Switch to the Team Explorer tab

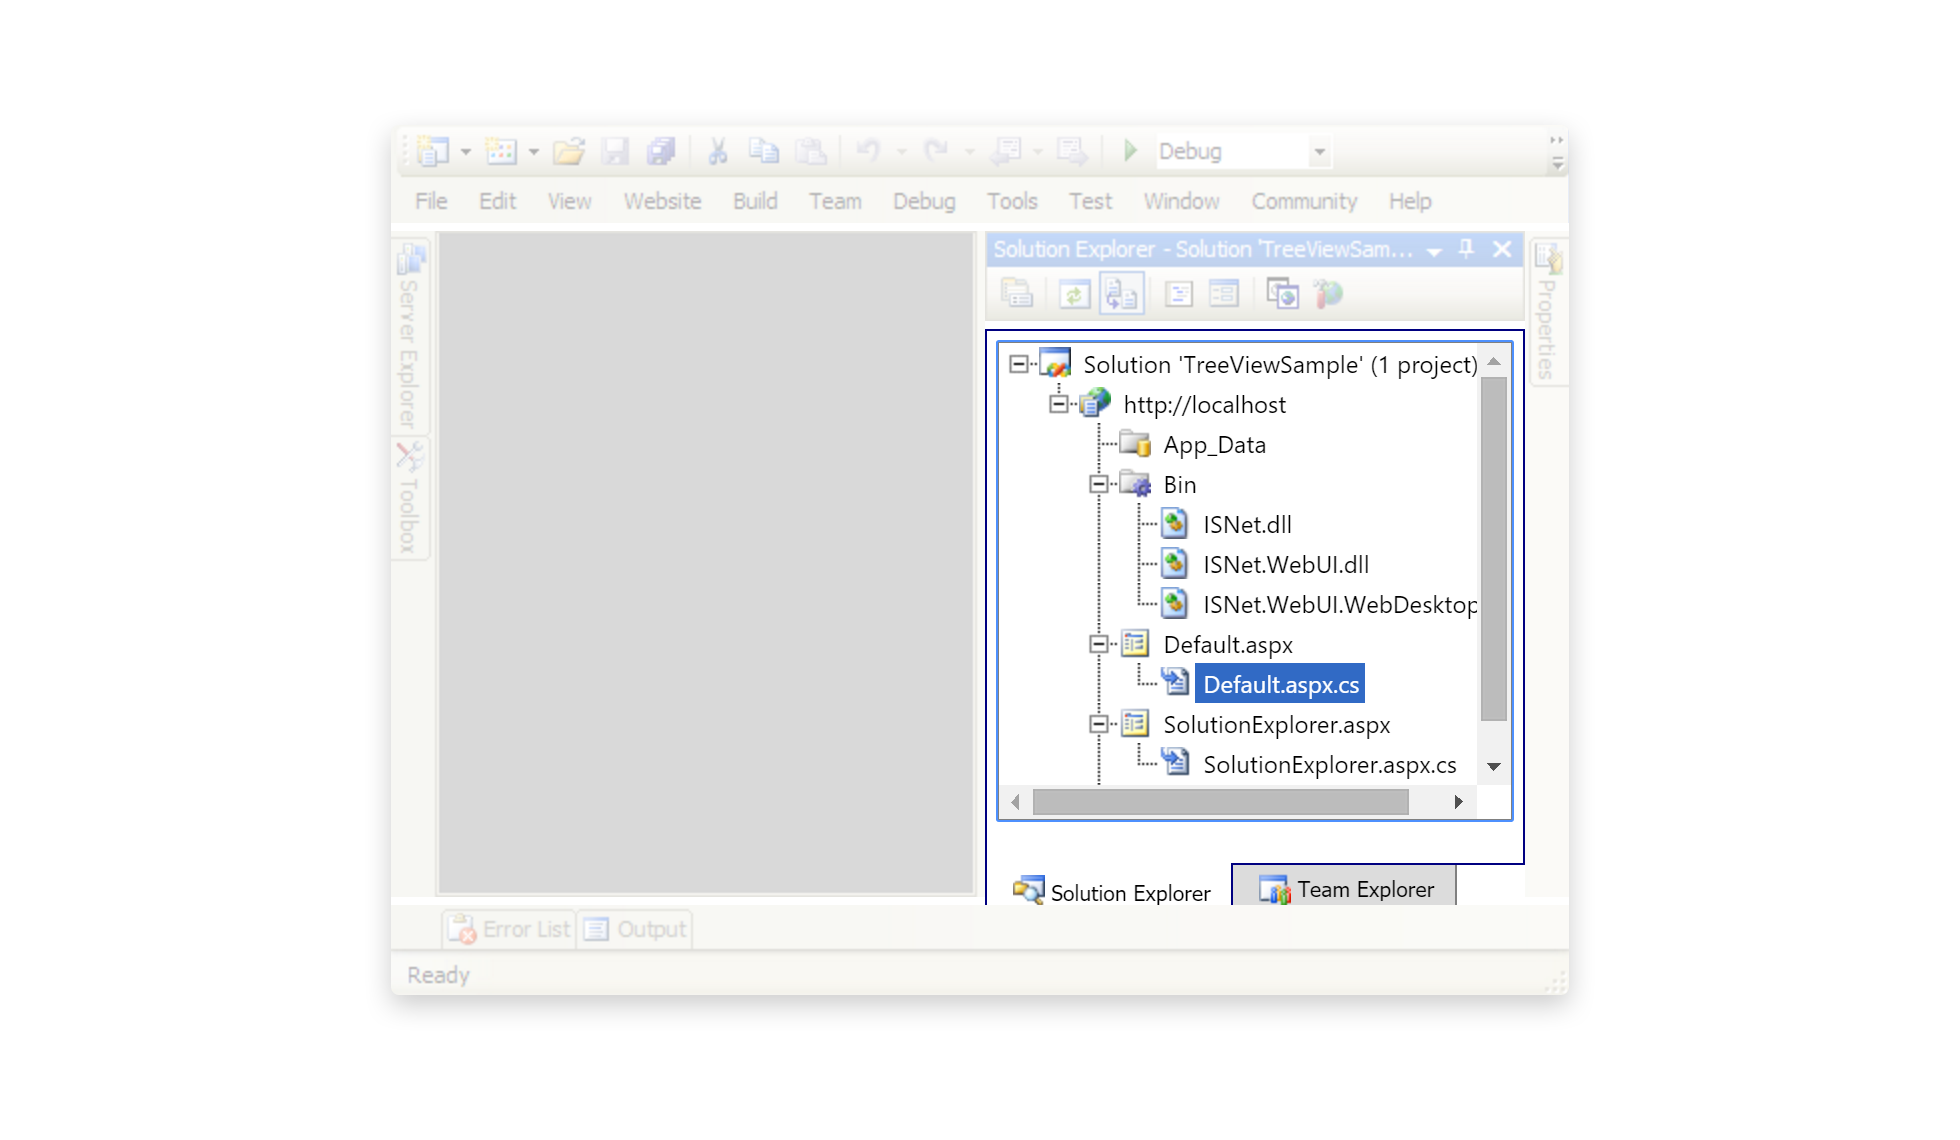click(1345, 889)
